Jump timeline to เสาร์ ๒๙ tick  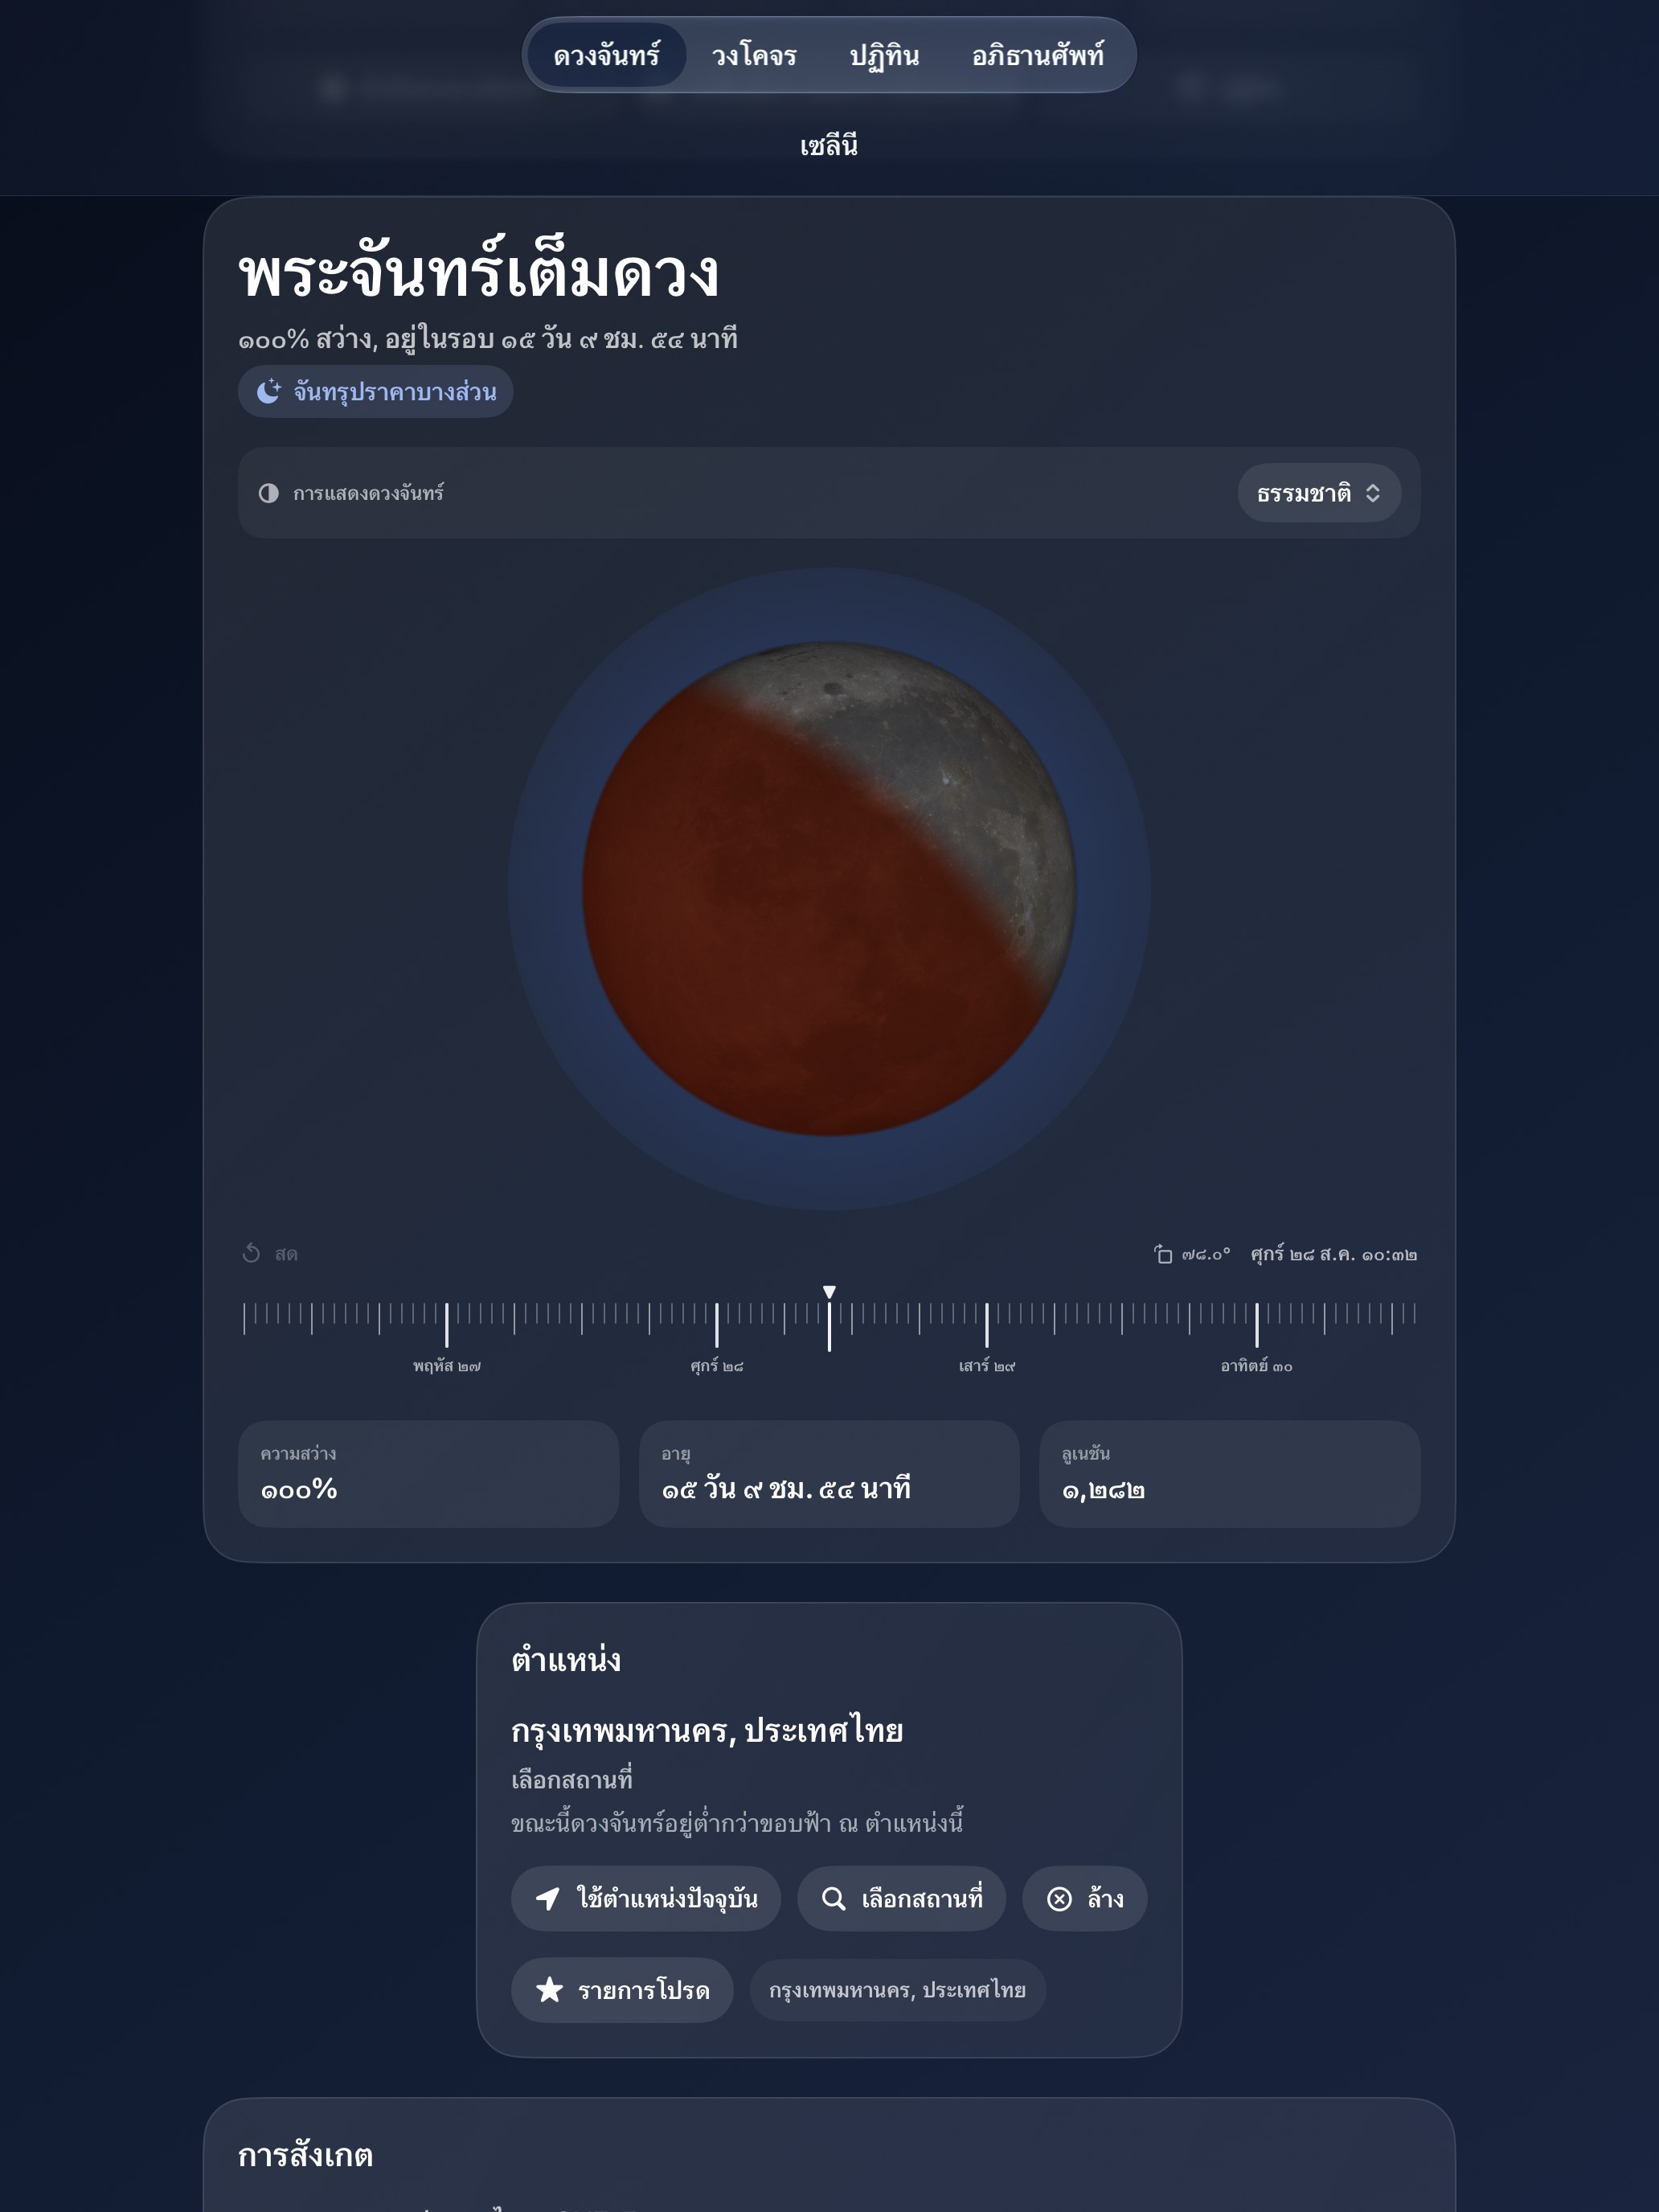986,1324
